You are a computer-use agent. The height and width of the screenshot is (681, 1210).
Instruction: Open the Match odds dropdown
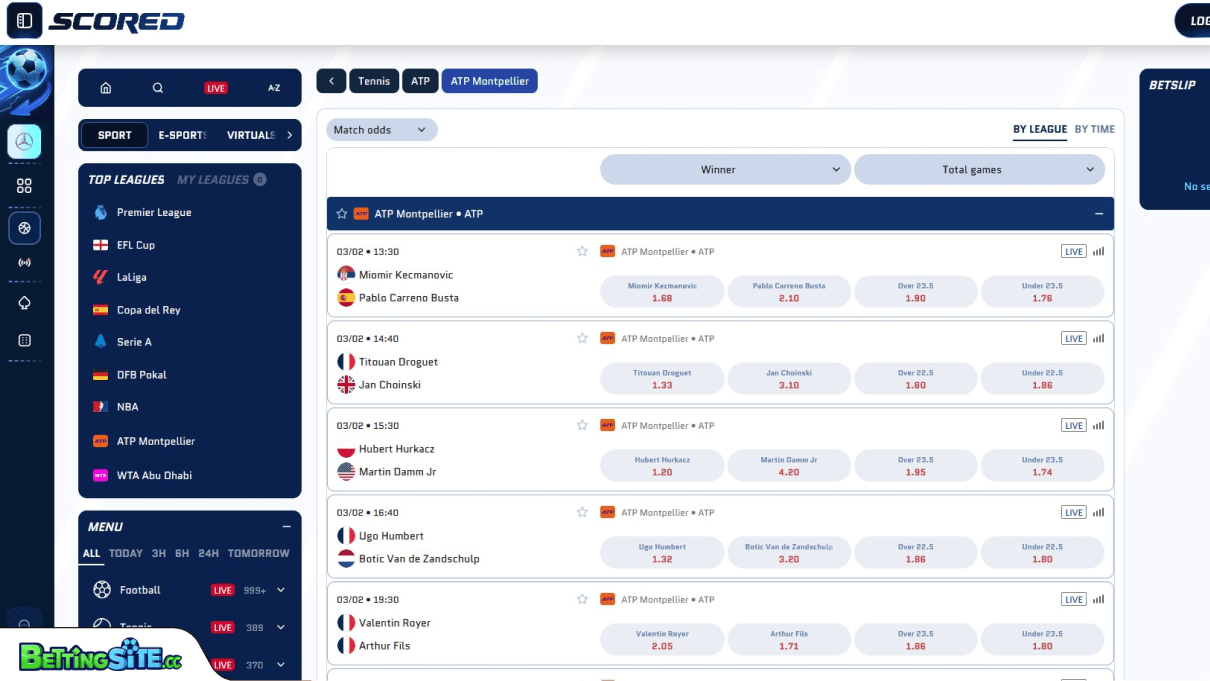click(381, 129)
